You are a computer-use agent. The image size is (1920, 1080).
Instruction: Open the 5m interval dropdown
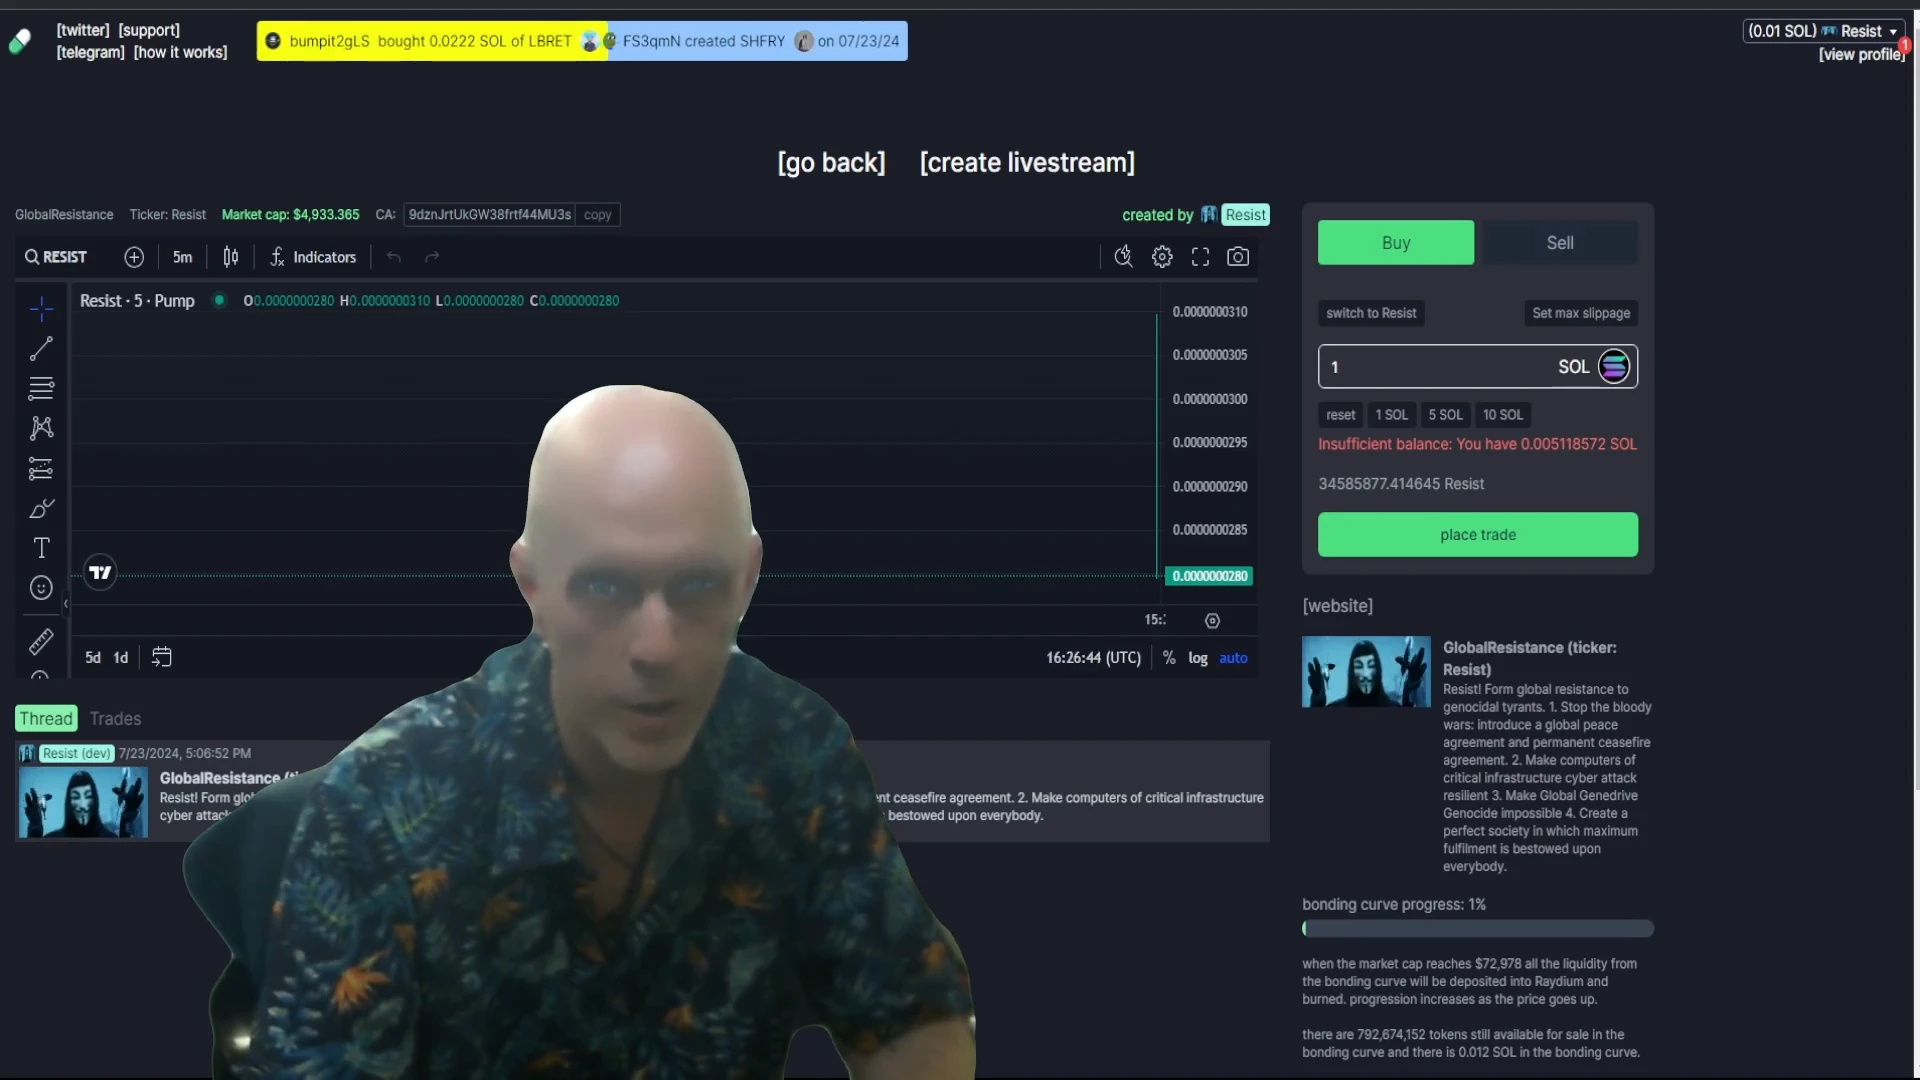[182, 257]
